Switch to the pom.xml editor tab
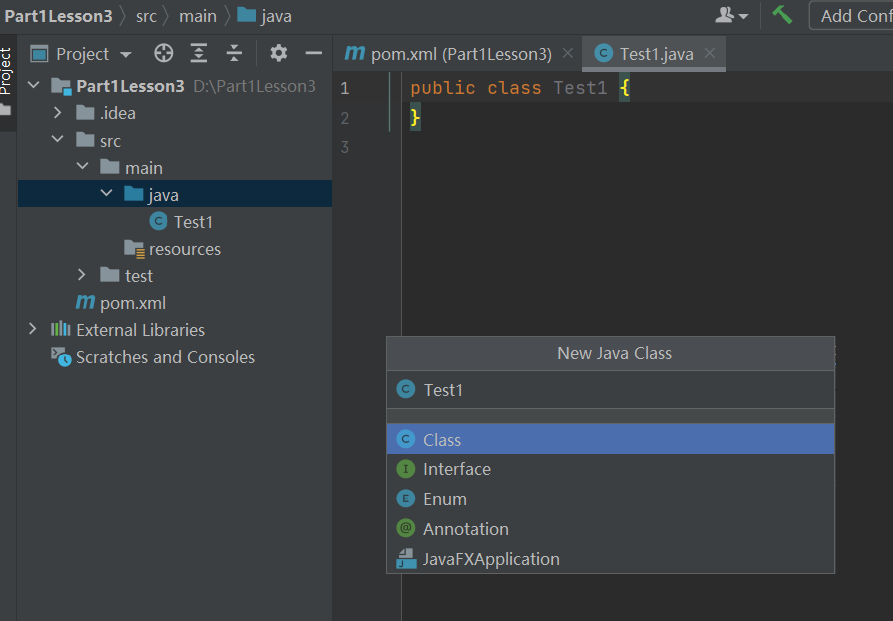Screen dimensions: 893x621 coord(449,54)
